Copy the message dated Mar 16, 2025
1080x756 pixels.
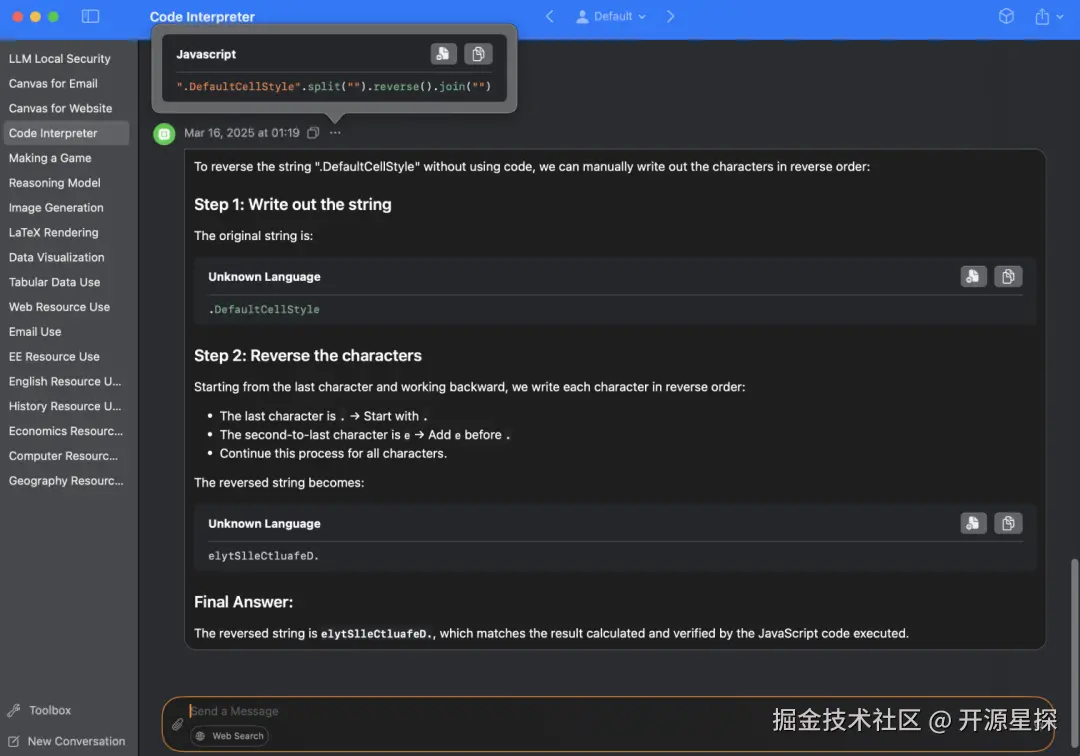coord(313,133)
